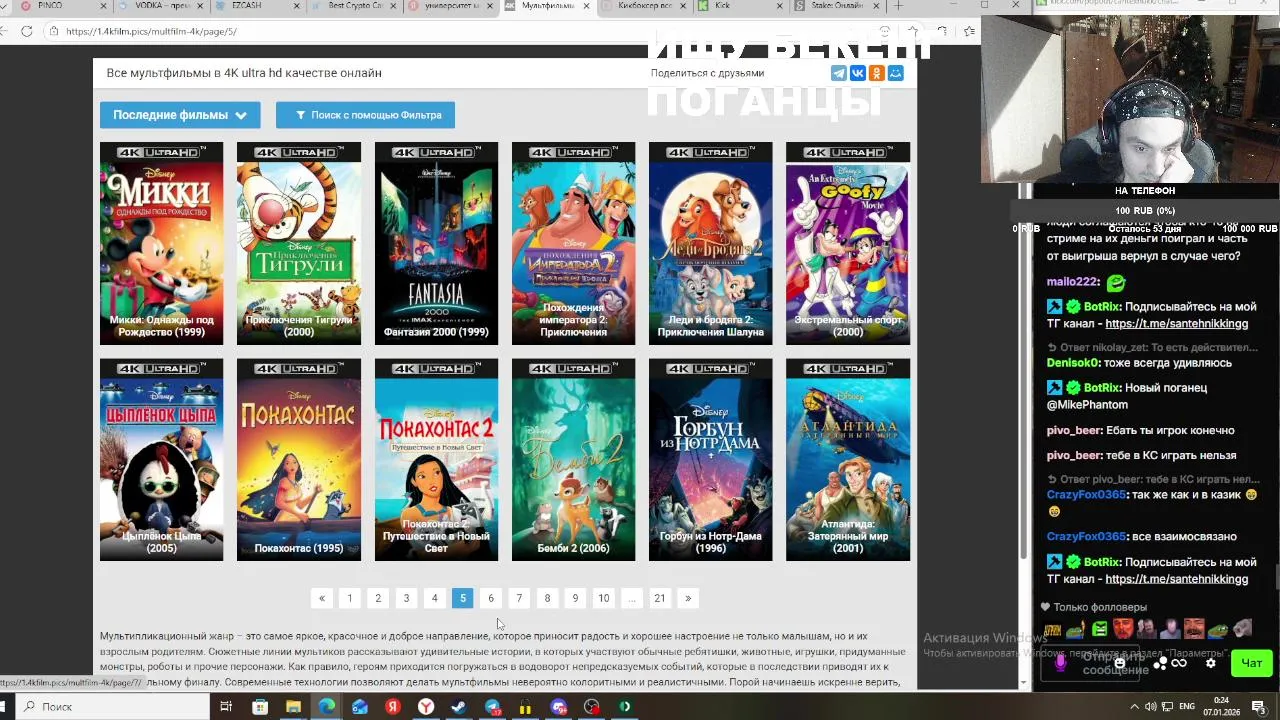Open Steam from the taskbar

[459, 707]
